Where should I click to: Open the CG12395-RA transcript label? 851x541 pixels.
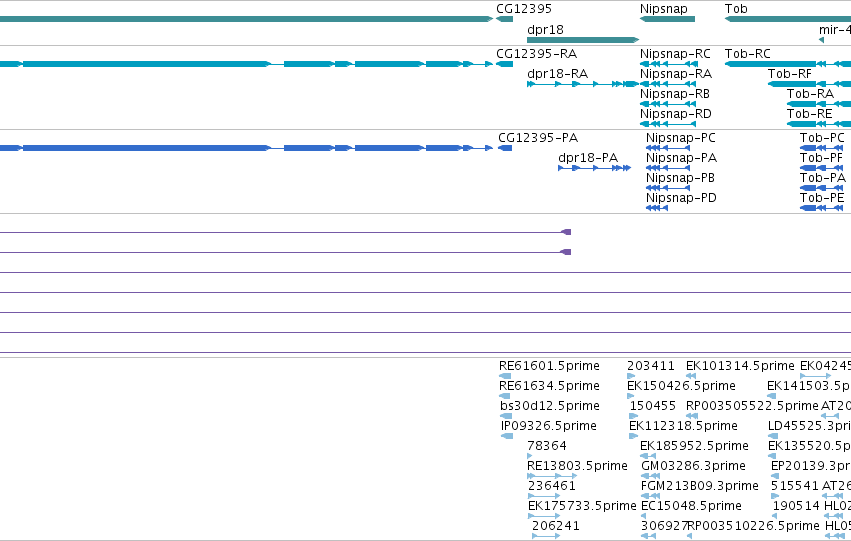point(536,54)
